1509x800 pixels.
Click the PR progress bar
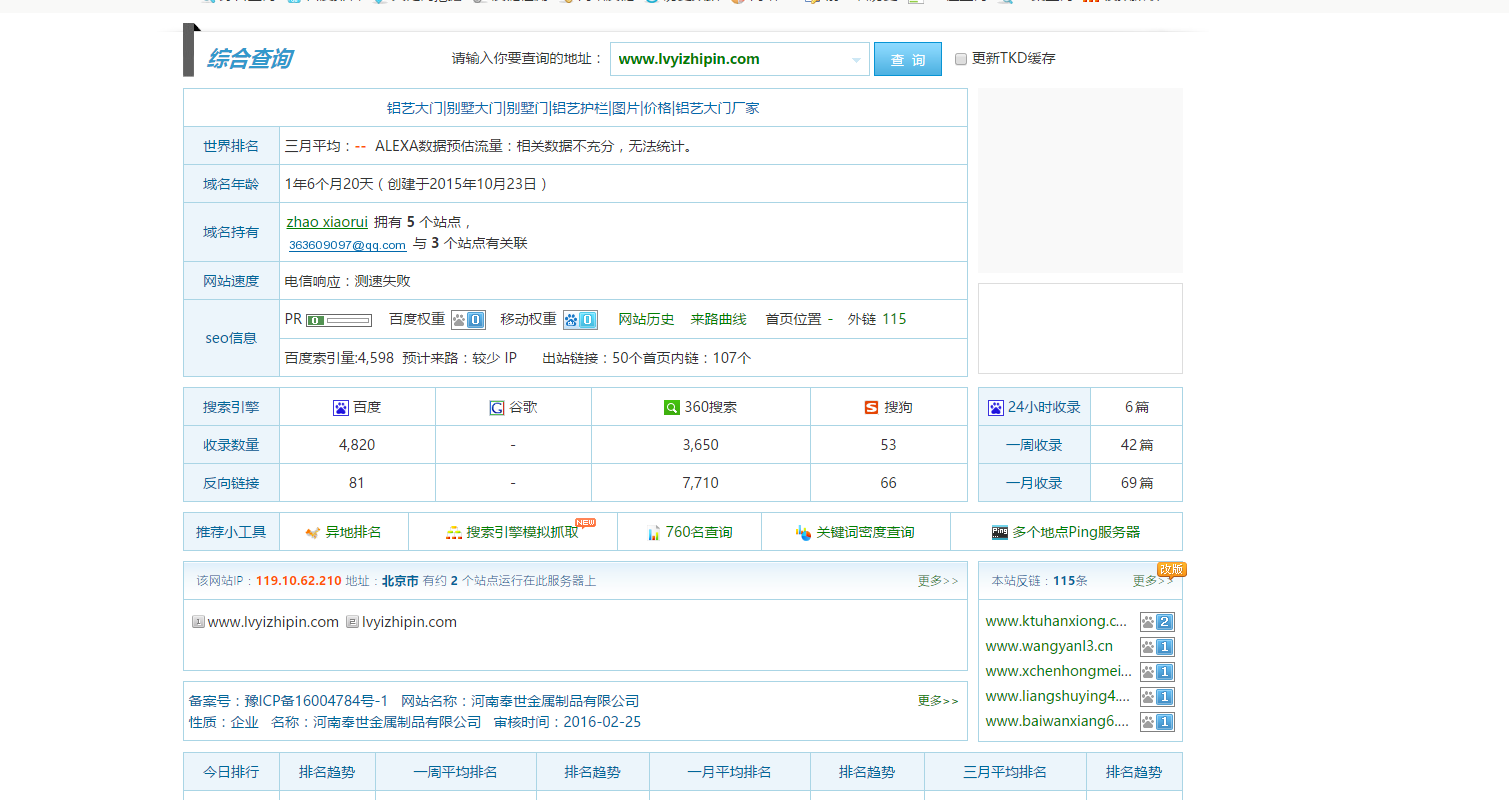point(339,318)
